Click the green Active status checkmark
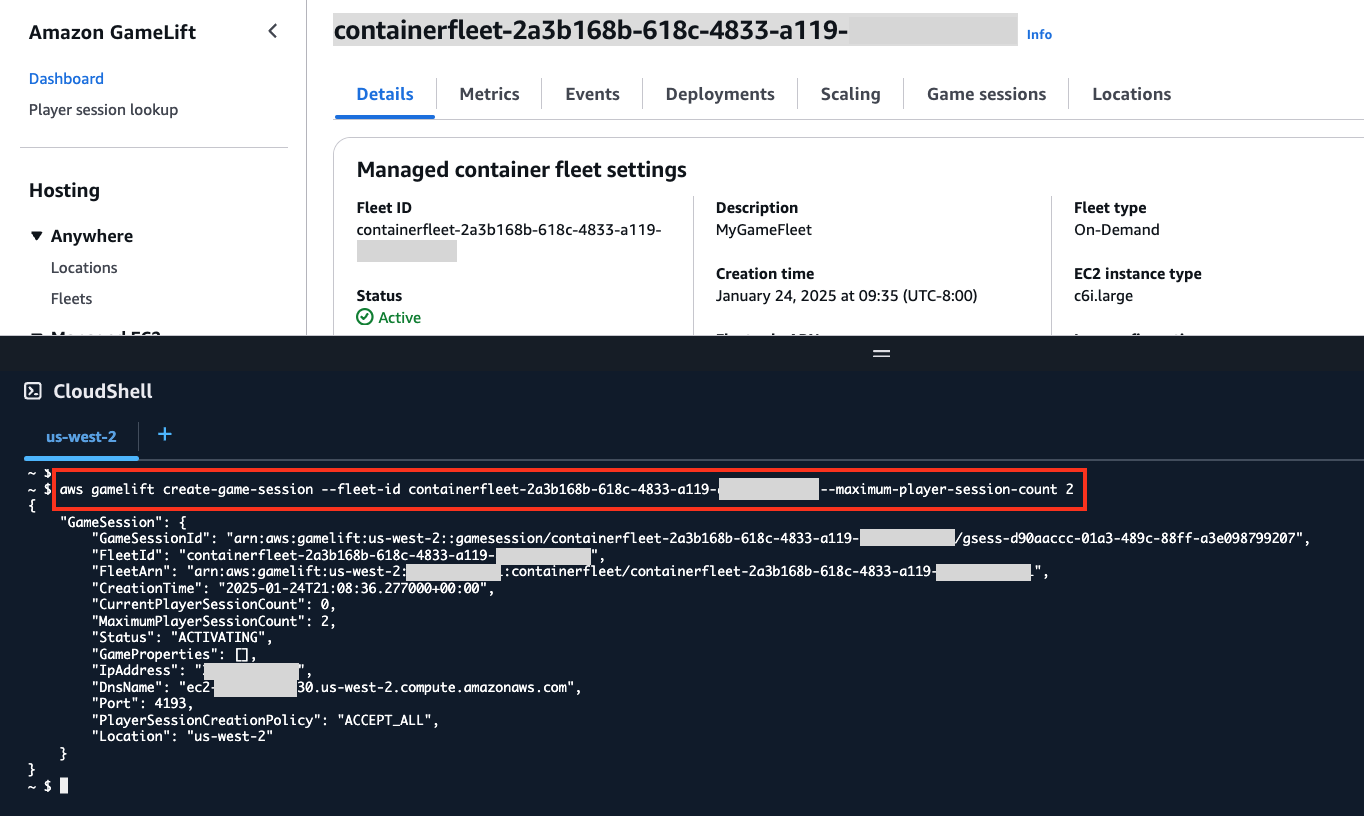The width and height of the screenshot is (1364, 816). (364, 317)
